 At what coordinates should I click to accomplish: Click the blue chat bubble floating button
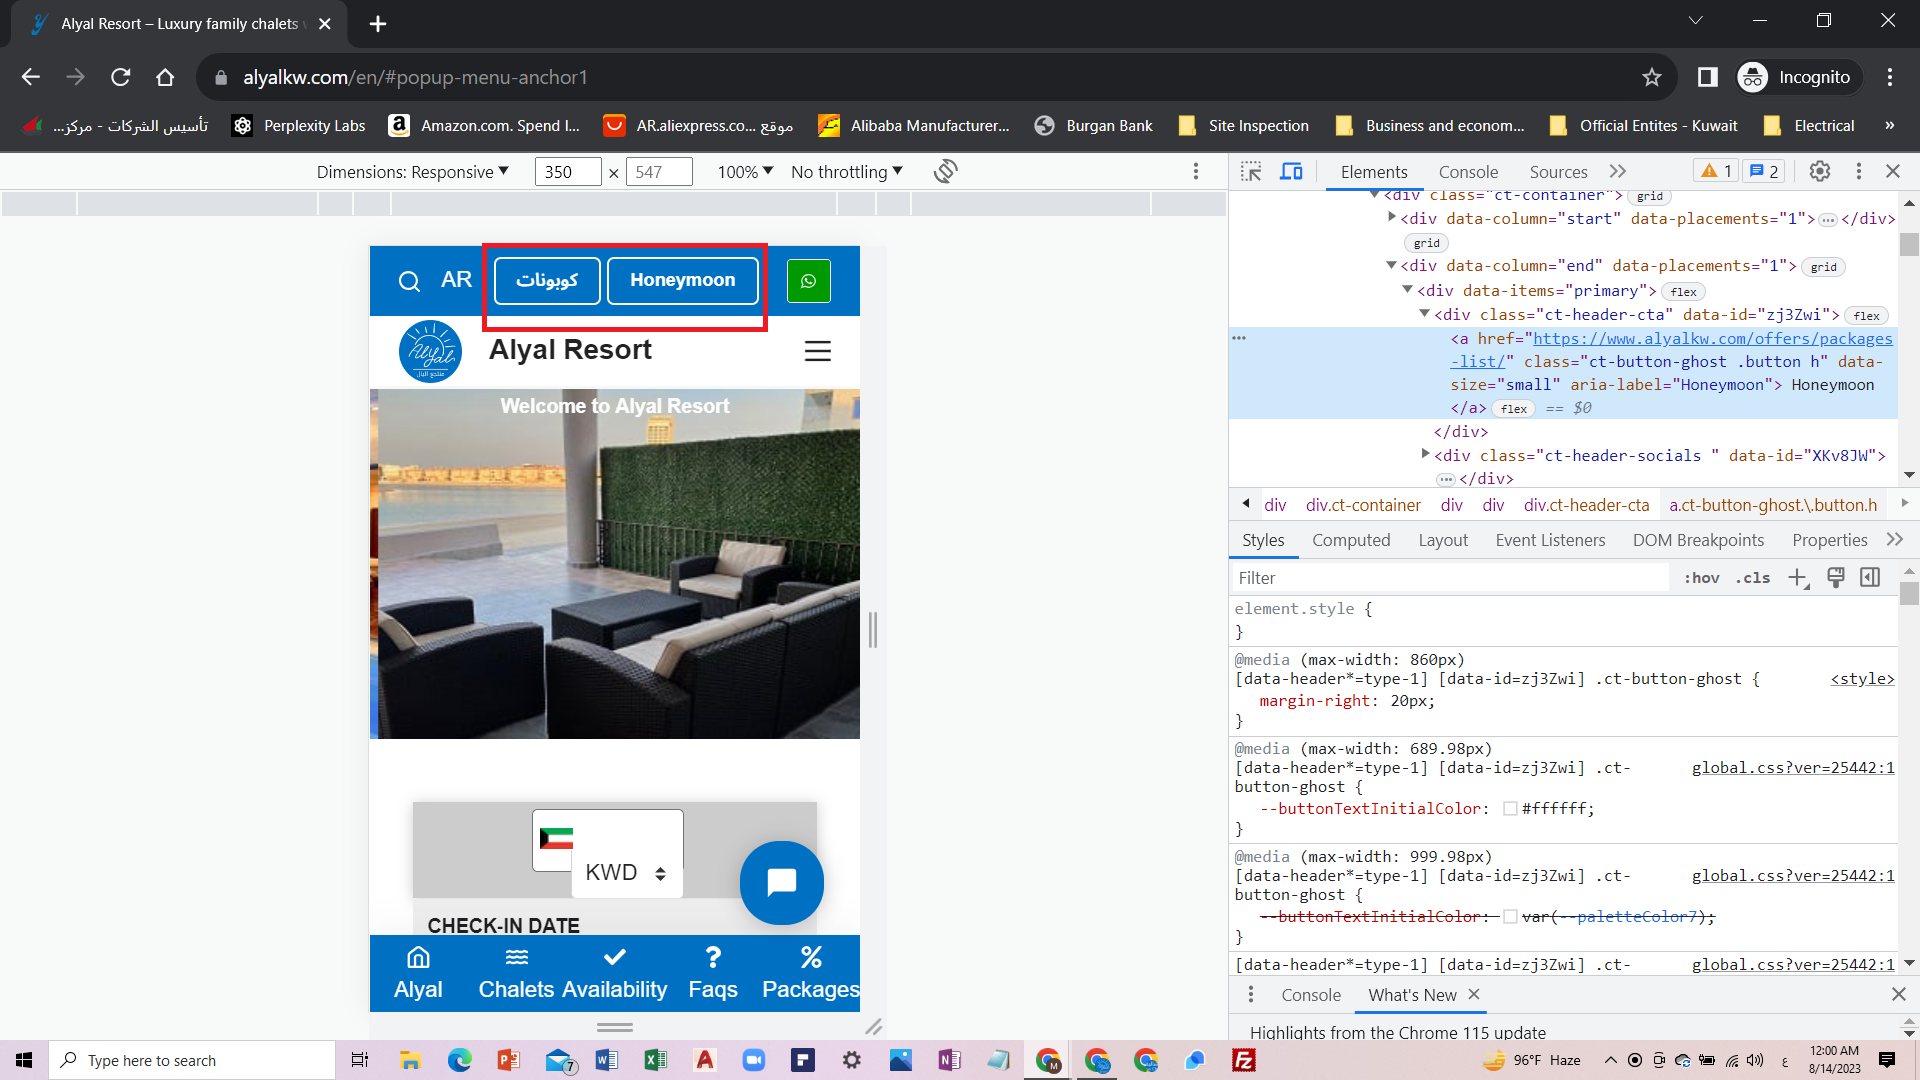pos(782,882)
